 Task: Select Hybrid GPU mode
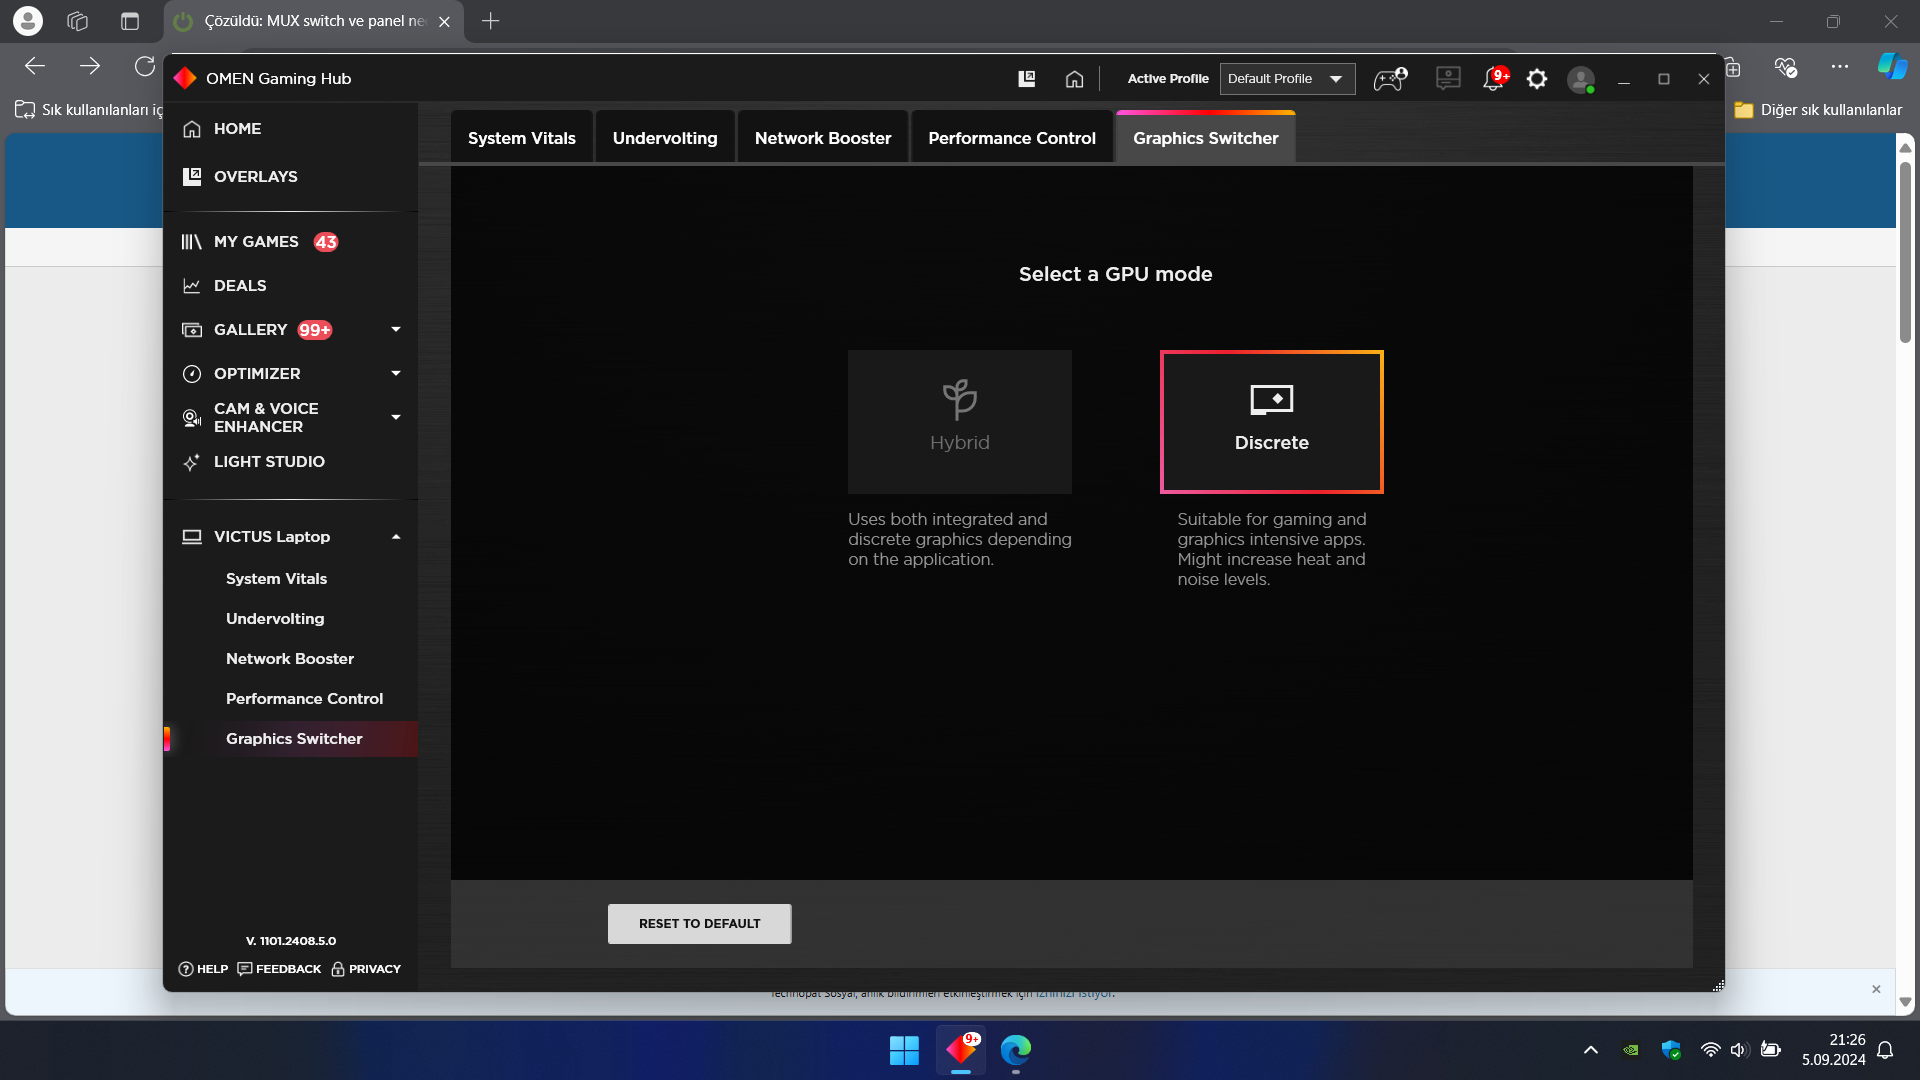959,421
